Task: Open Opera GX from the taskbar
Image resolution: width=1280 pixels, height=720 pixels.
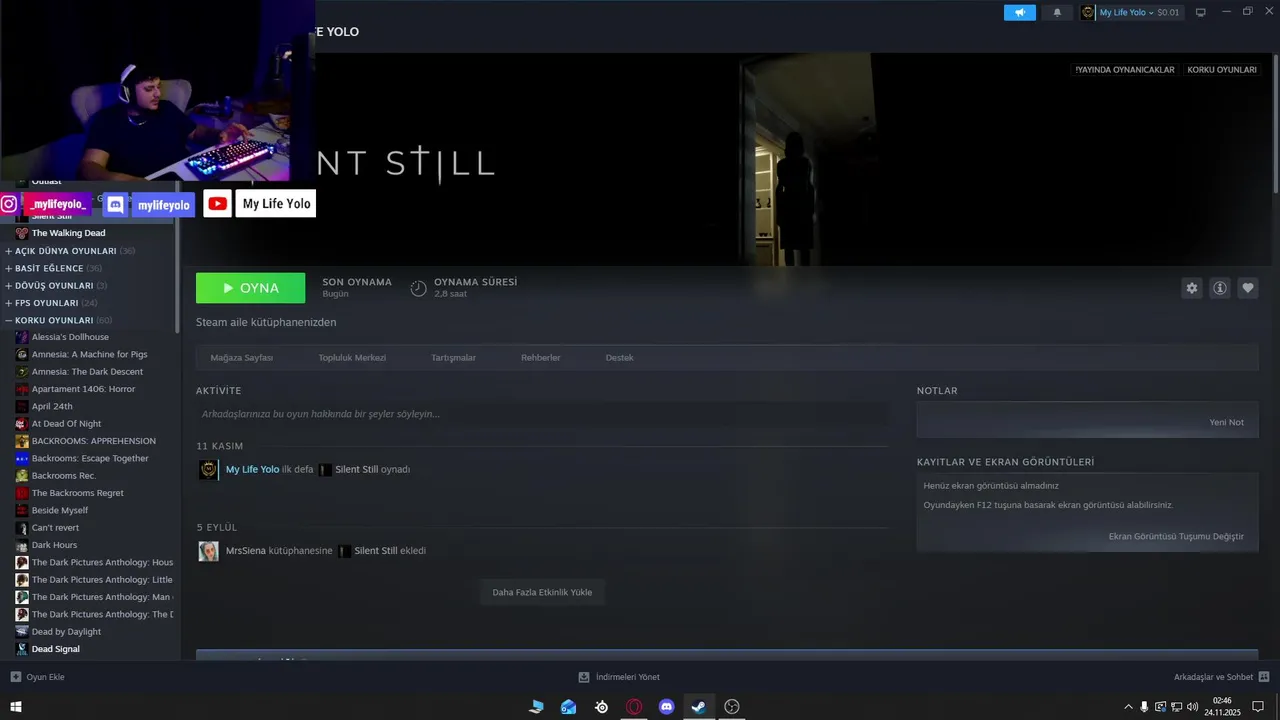Action: click(634, 707)
